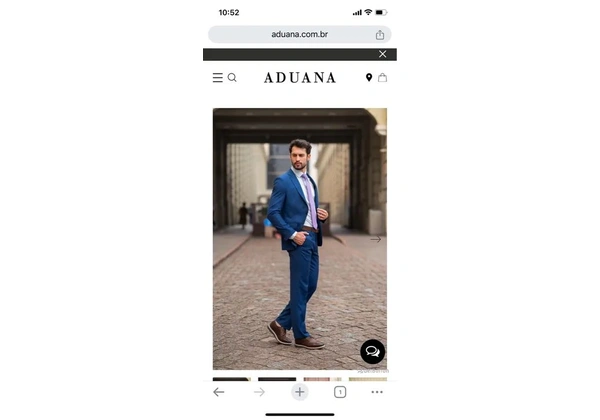Select the beige product thumbnail
The image size is (600, 420).
click(368, 379)
